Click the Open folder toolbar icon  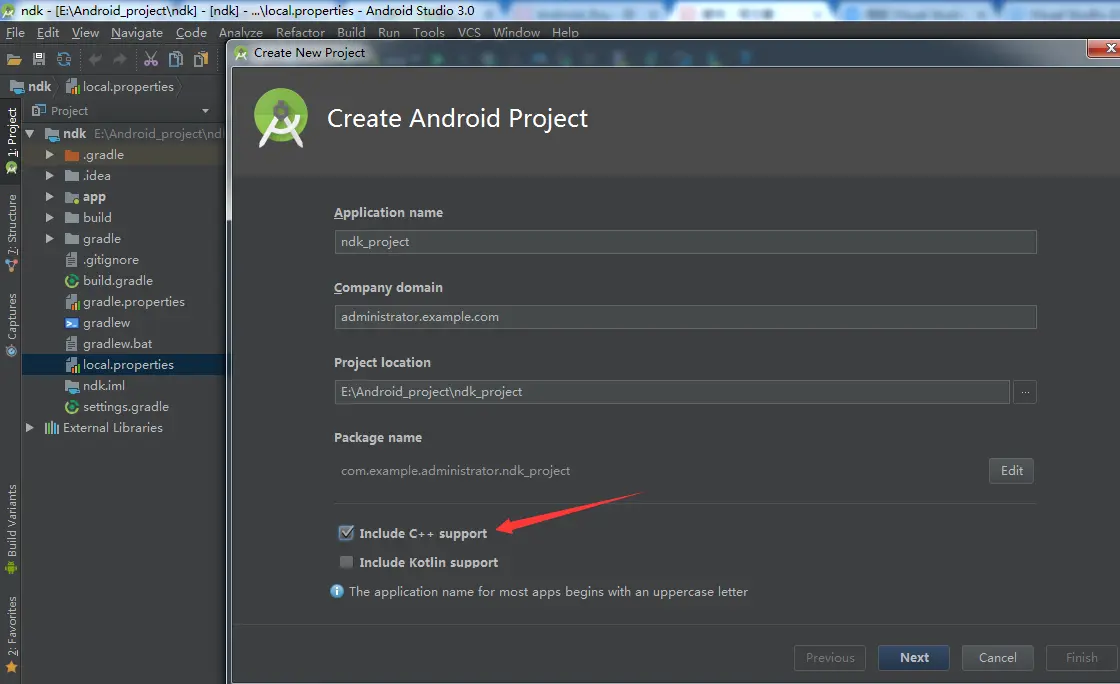click(x=14, y=59)
